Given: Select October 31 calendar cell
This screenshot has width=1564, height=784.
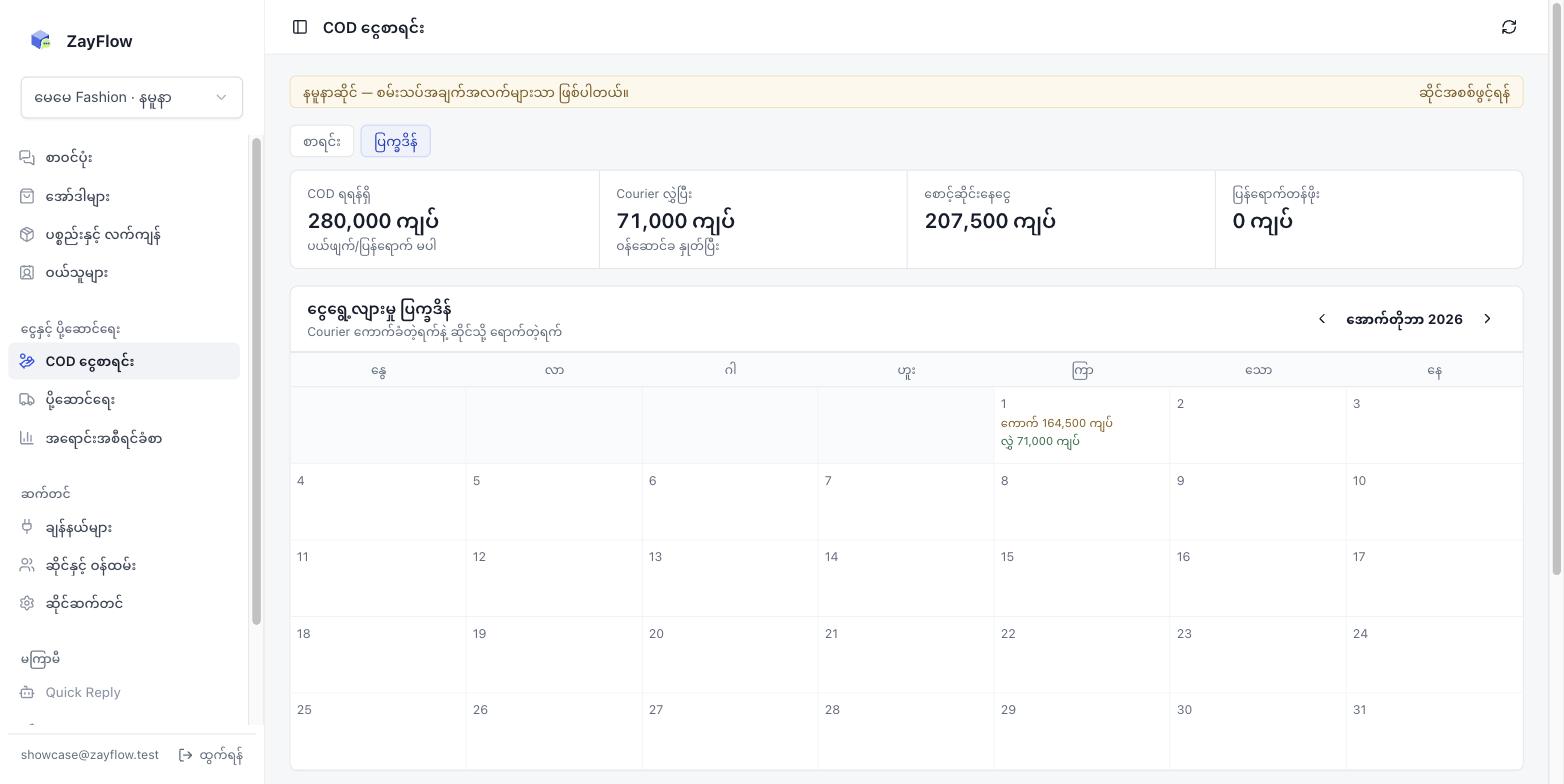Looking at the screenshot, I should pyautogui.click(x=1434, y=732).
